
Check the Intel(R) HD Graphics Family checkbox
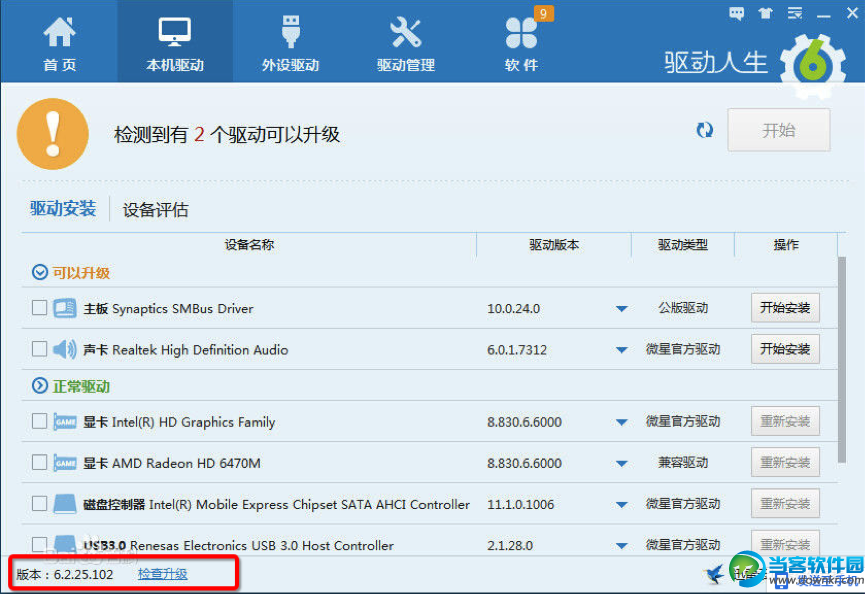pyautogui.click(x=39, y=421)
